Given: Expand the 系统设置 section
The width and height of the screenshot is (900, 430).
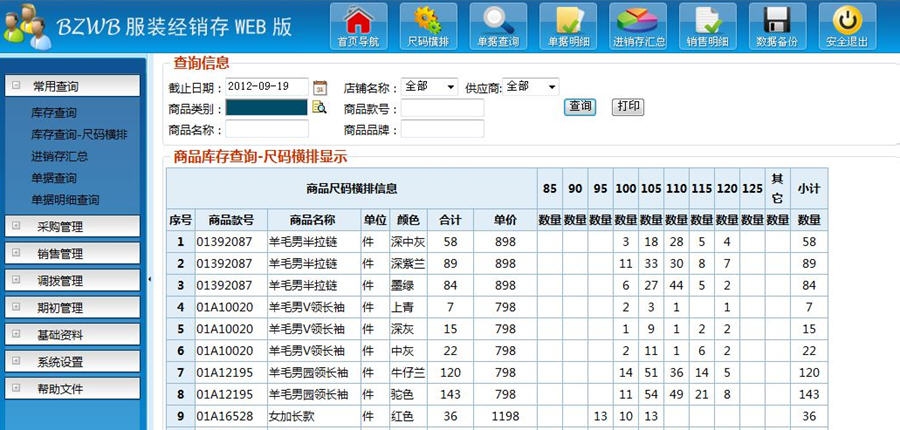Looking at the screenshot, I should (72, 361).
